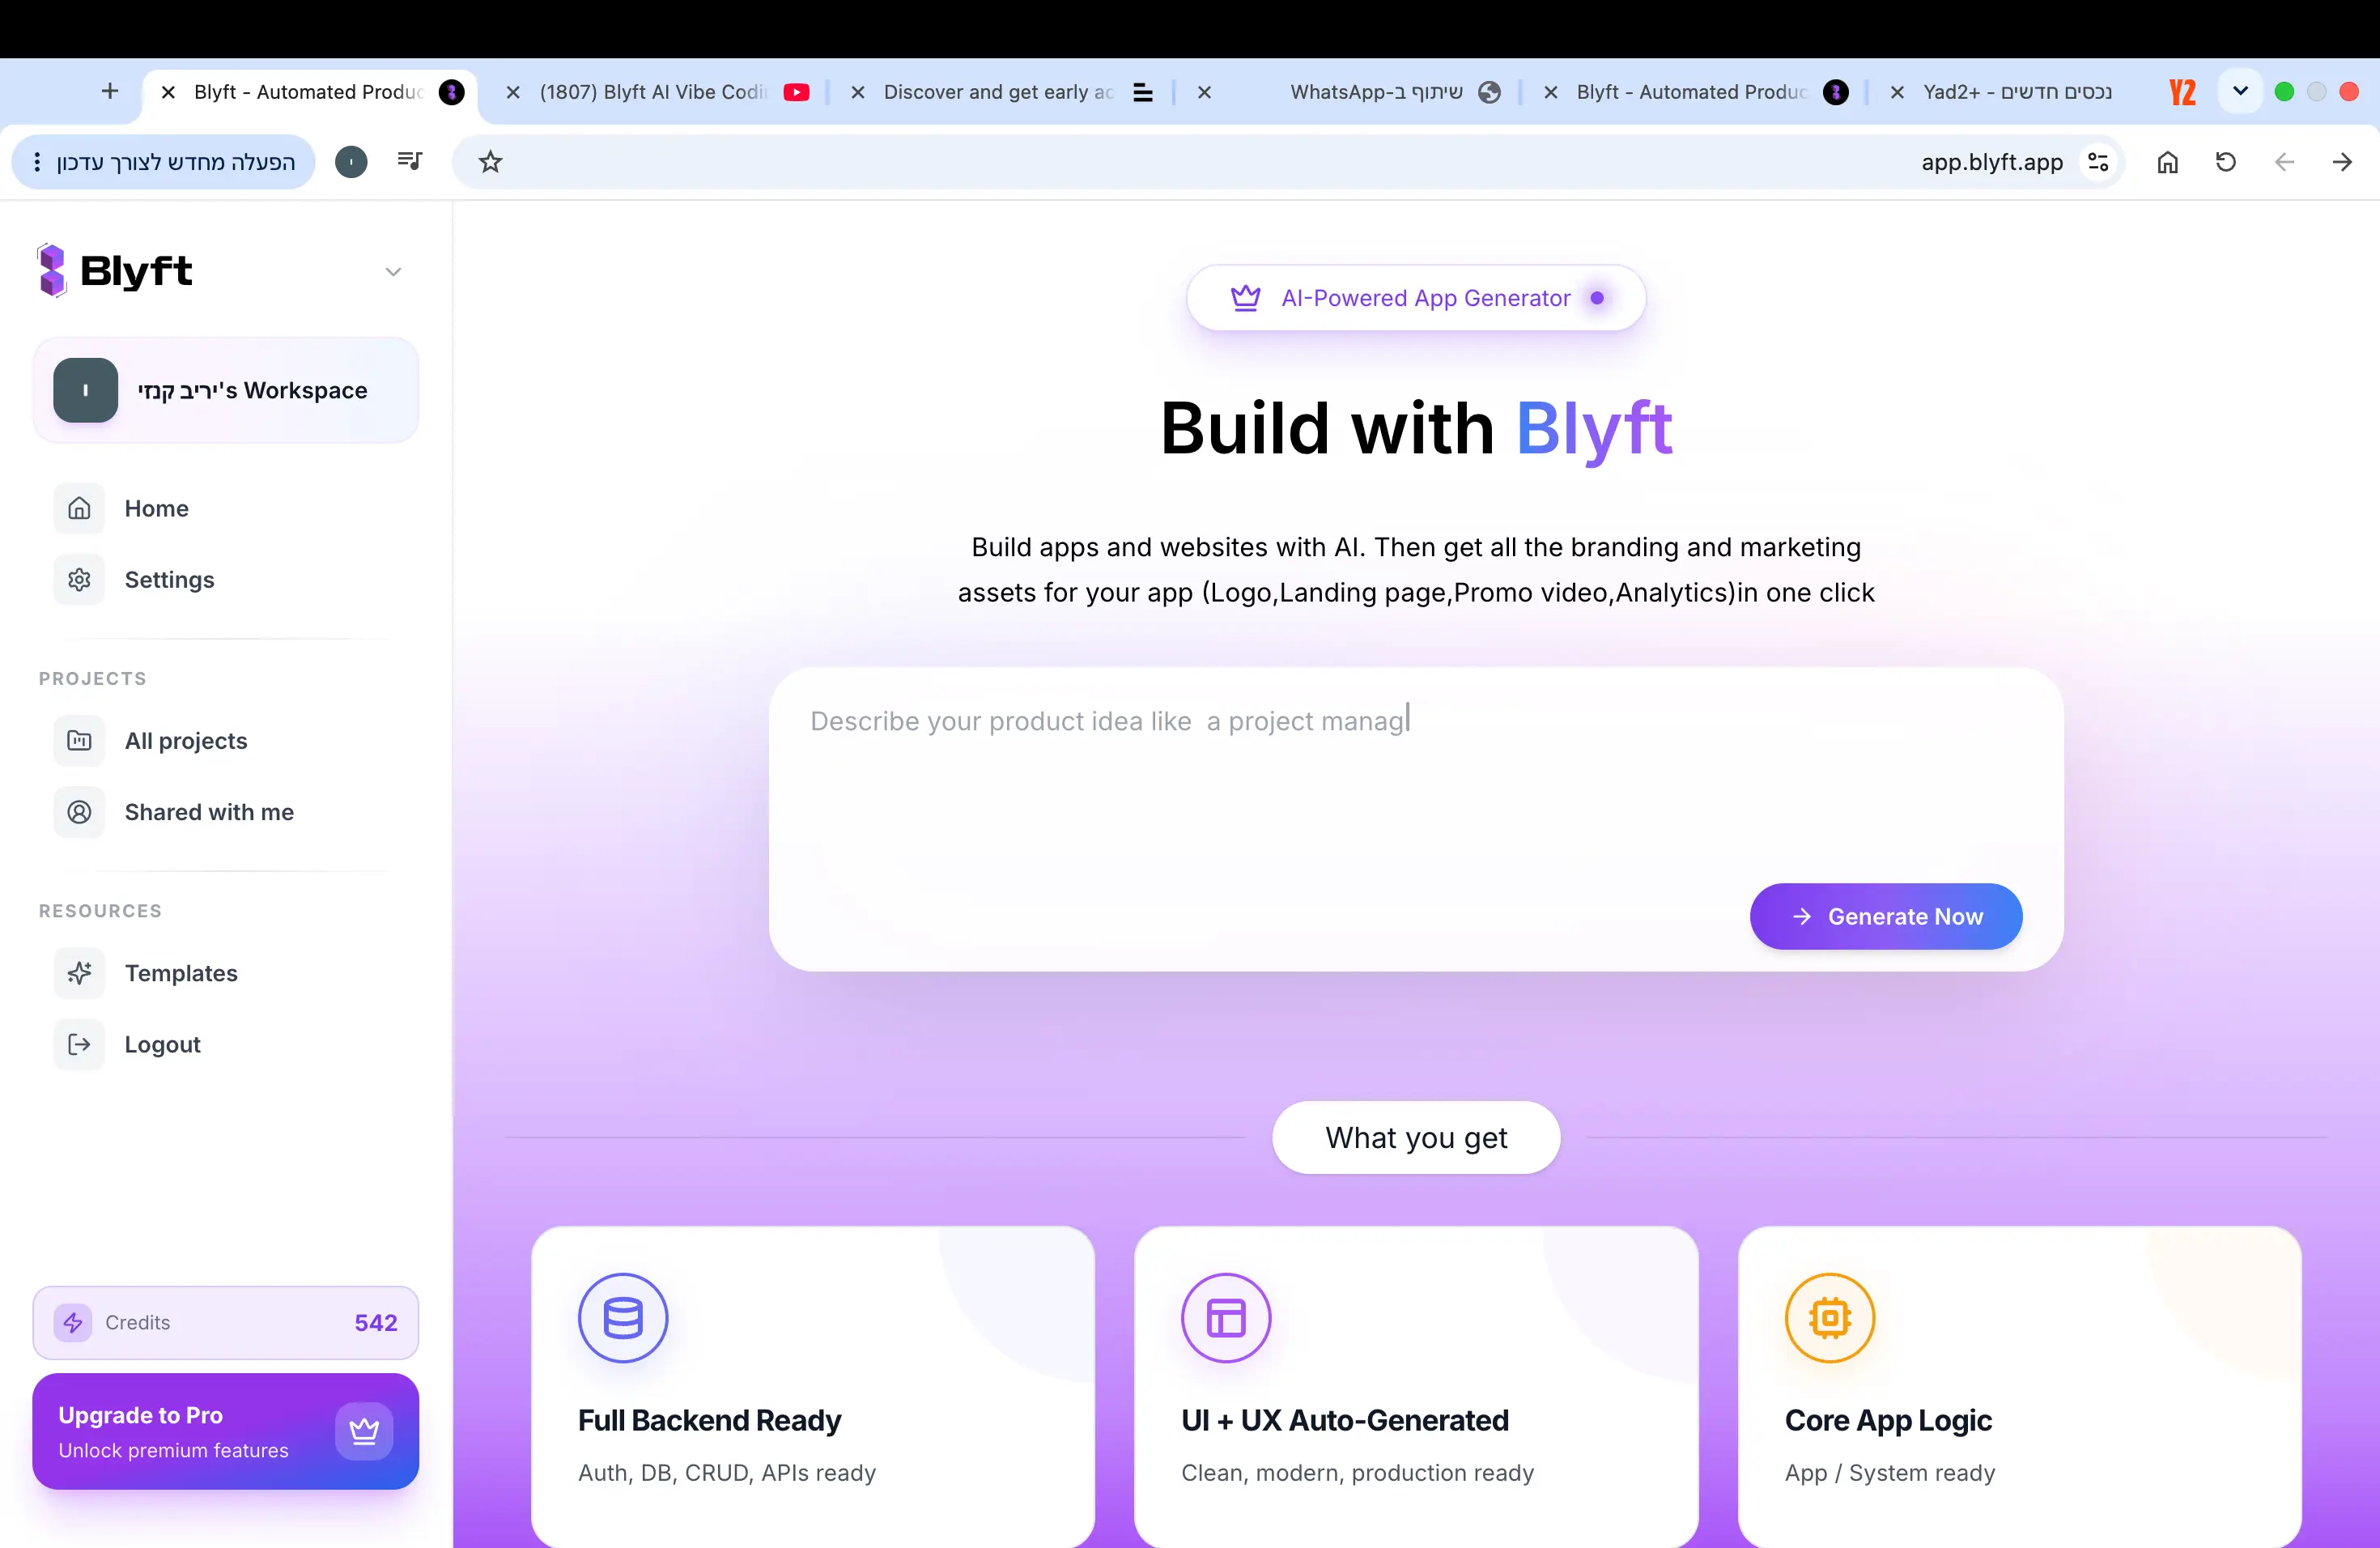Click the app.blyft.app address field
Viewport: 2380px width, 1548px height.
pos(1288,162)
